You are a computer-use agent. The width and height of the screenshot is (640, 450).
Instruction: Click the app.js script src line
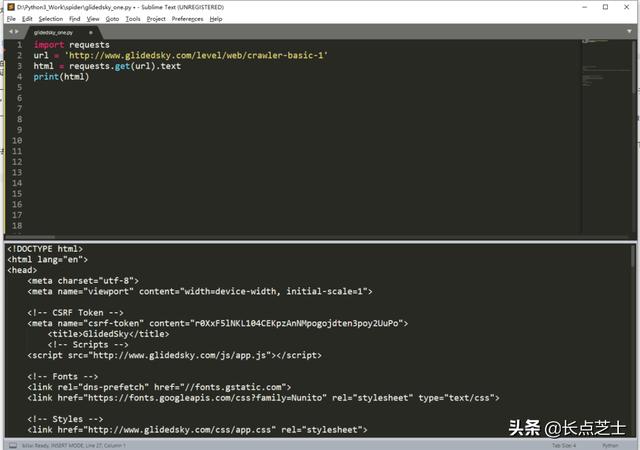tap(175, 355)
